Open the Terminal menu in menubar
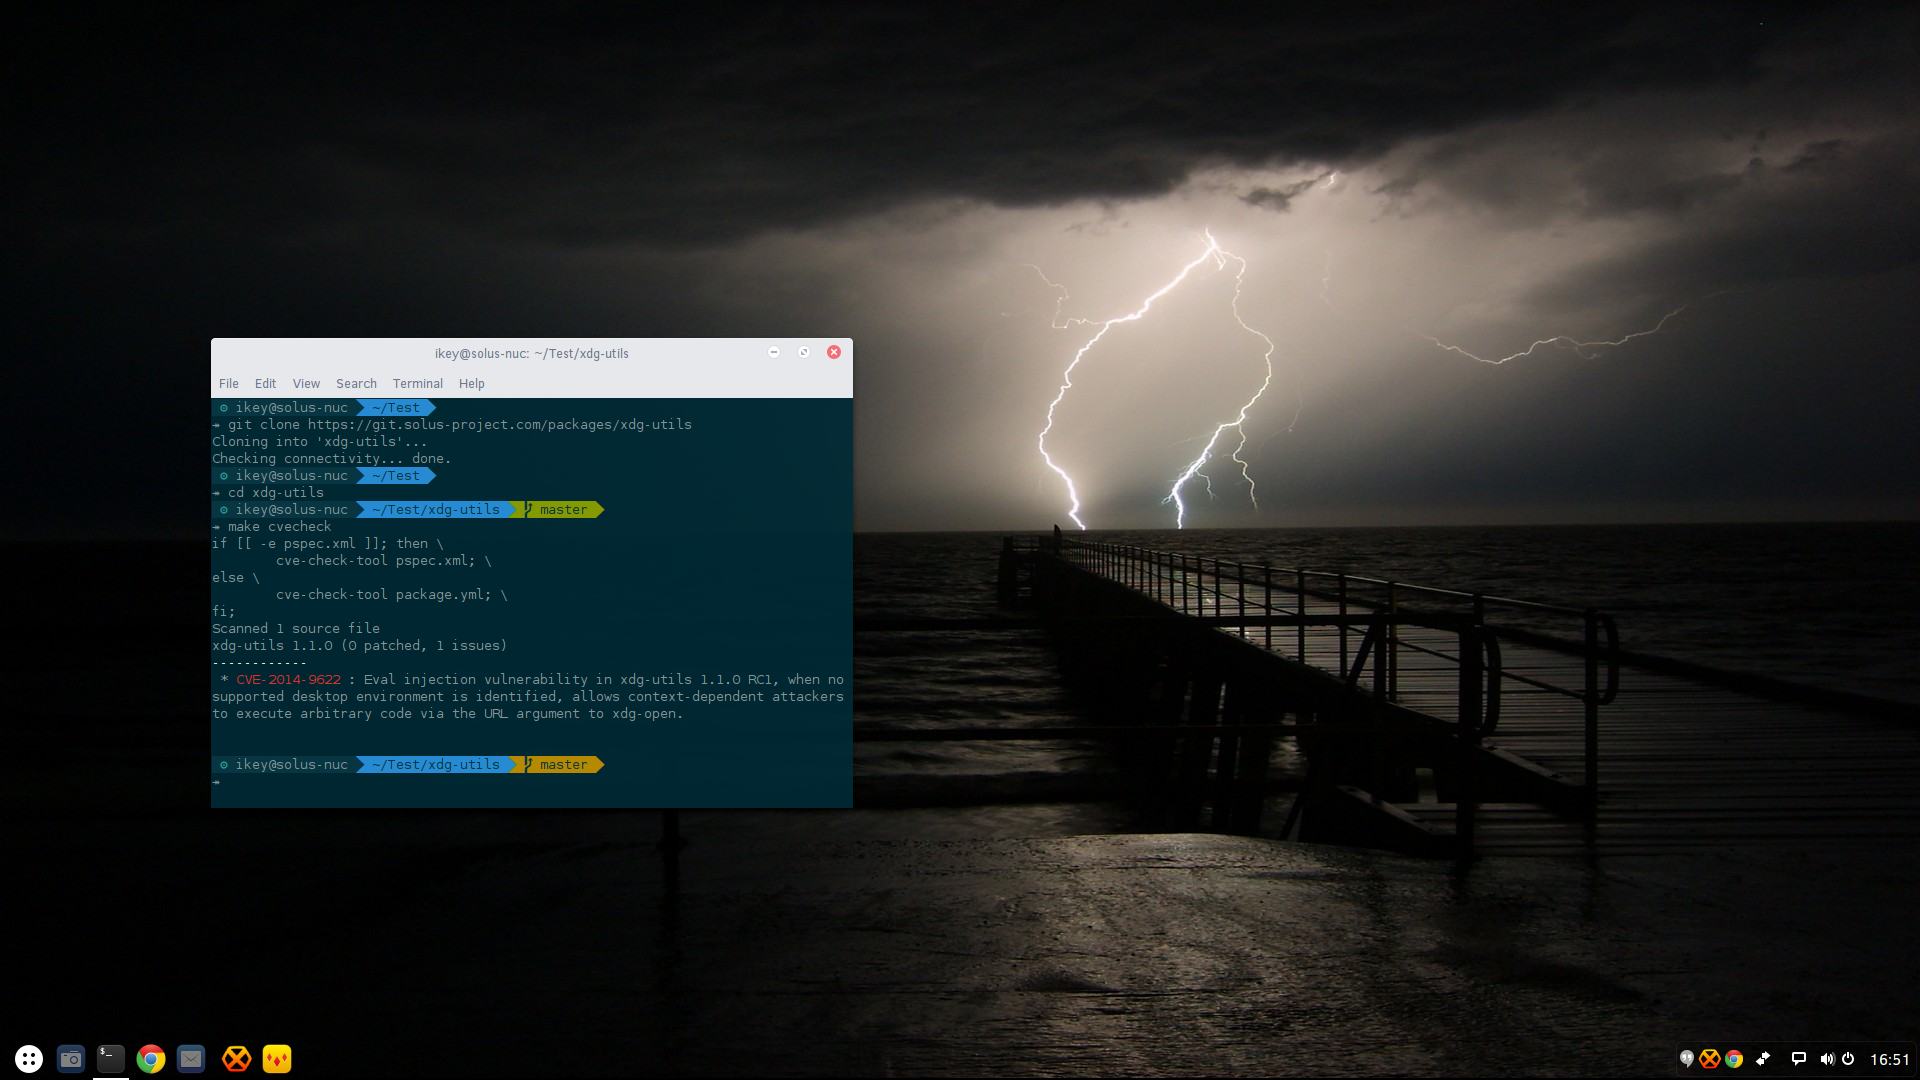1920x1080 pixels. point(418,384)
